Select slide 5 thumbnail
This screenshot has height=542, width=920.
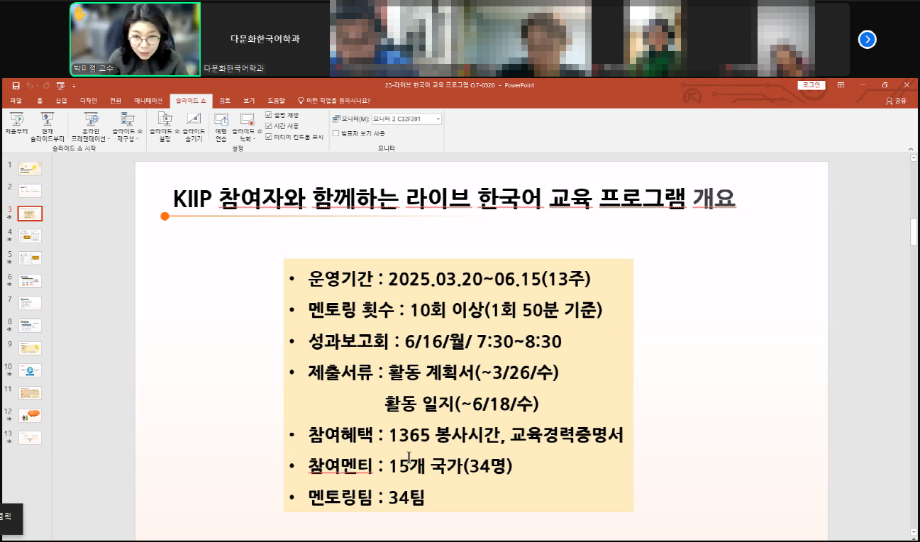[x=30, y=258]
